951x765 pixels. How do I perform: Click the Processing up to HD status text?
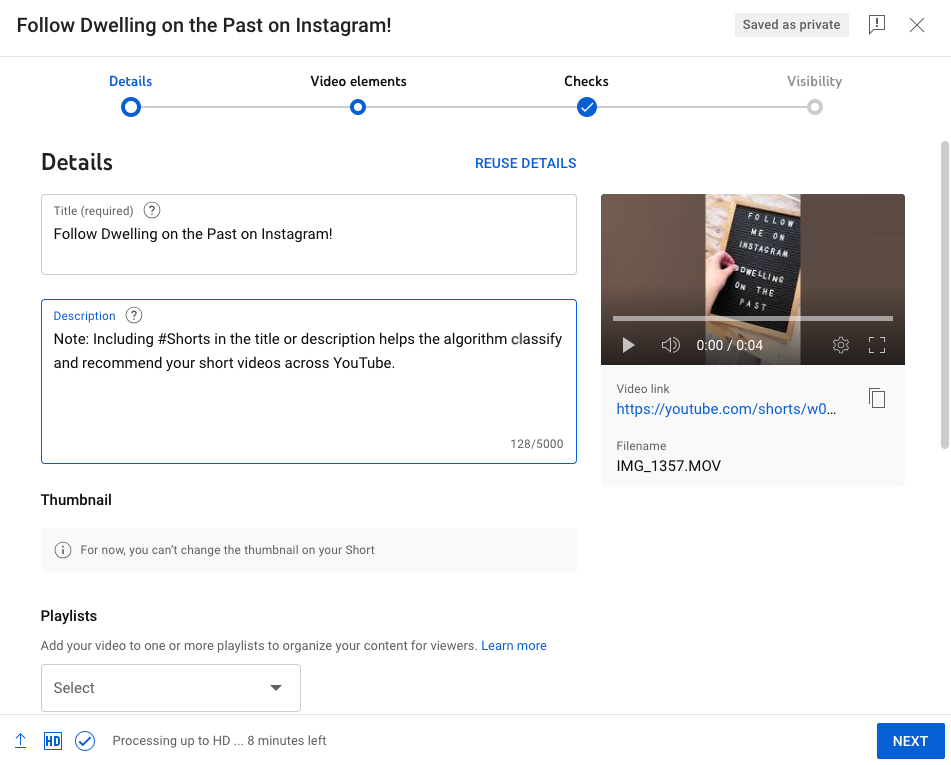click(219, 741)
